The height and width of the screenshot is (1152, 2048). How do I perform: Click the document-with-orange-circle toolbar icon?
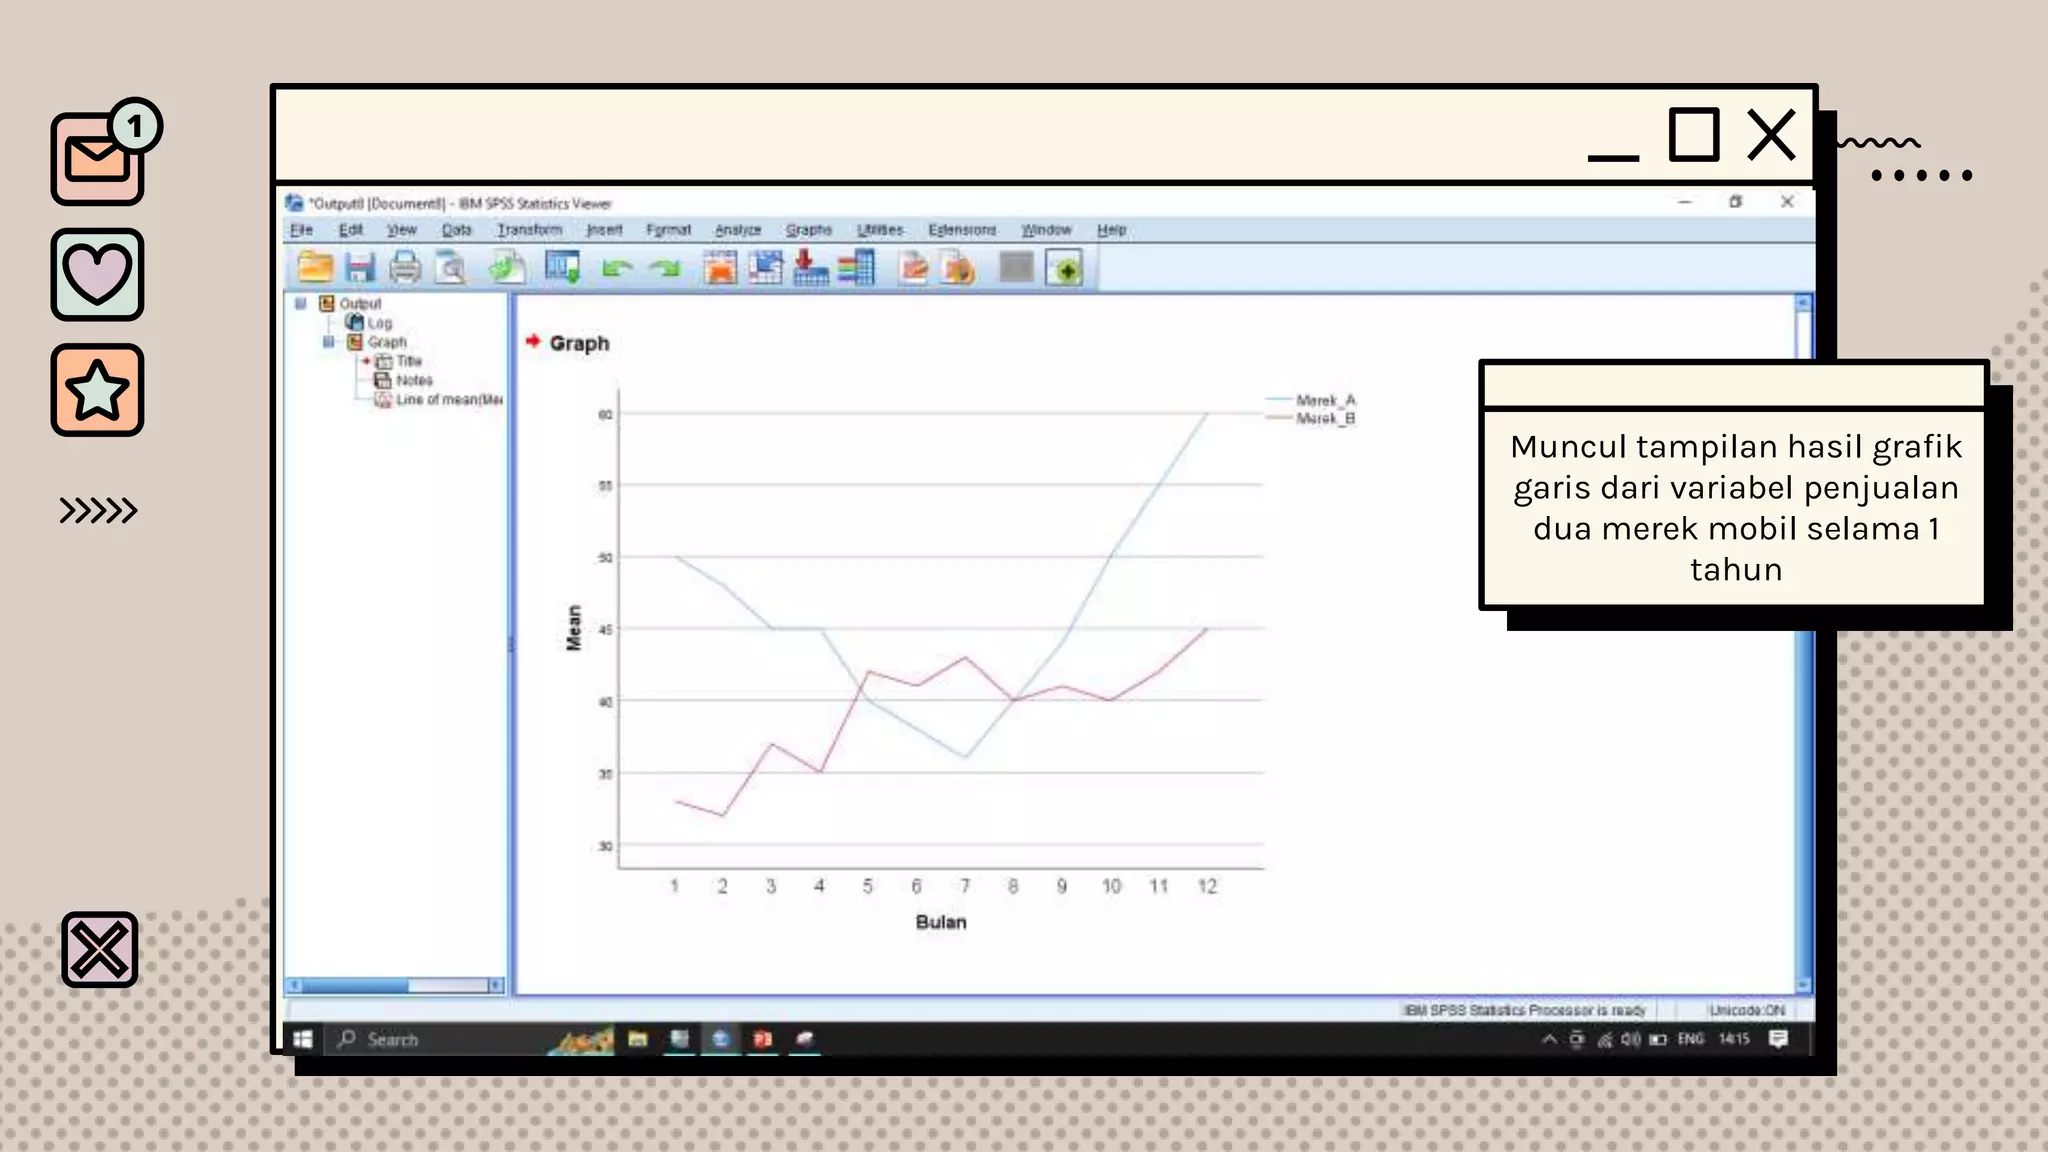pos(958,268)
